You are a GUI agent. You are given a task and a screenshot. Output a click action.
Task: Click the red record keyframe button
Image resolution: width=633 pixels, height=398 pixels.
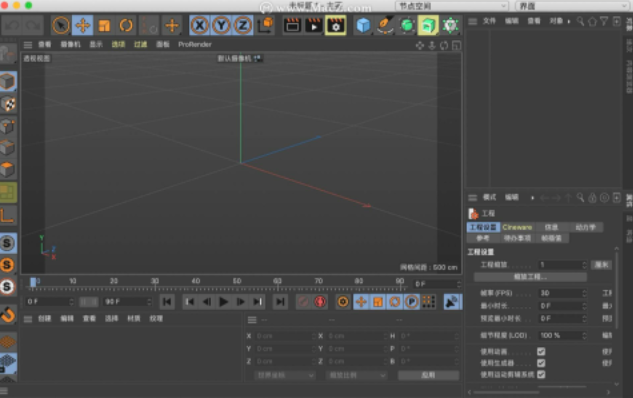[320, 302]
